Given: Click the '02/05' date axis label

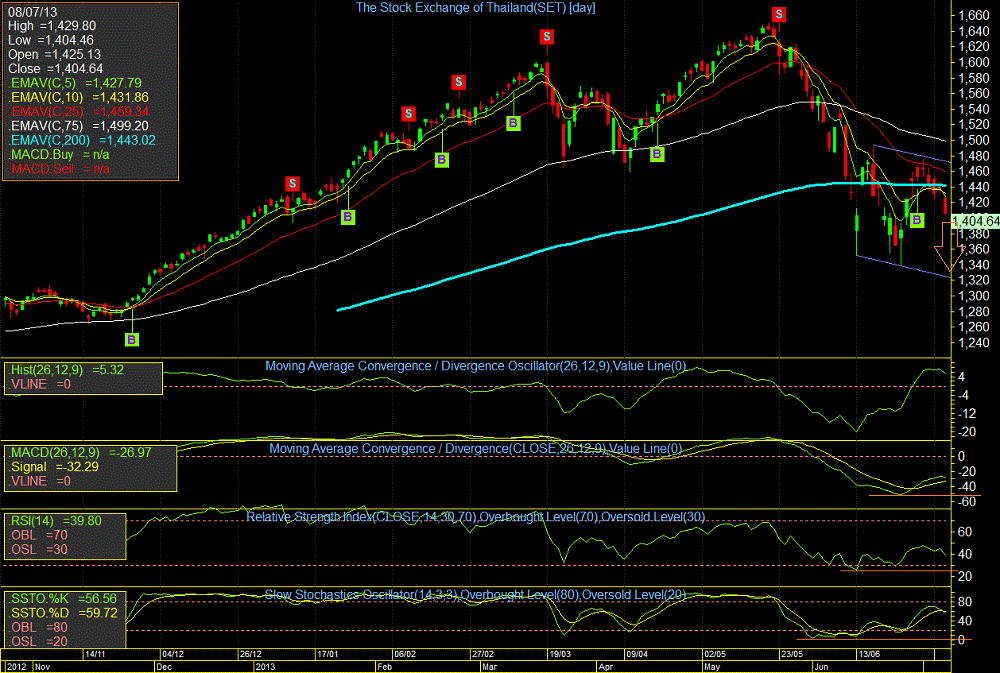Looking at the screenshot, I should click(714, 655).
